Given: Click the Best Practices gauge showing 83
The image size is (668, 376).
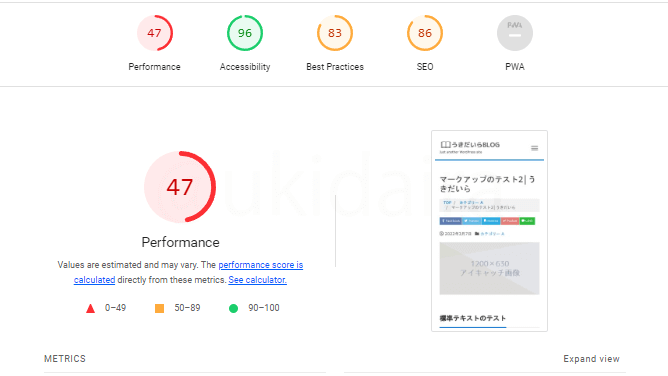Looking at the screenshot, I should pos(335,33).
